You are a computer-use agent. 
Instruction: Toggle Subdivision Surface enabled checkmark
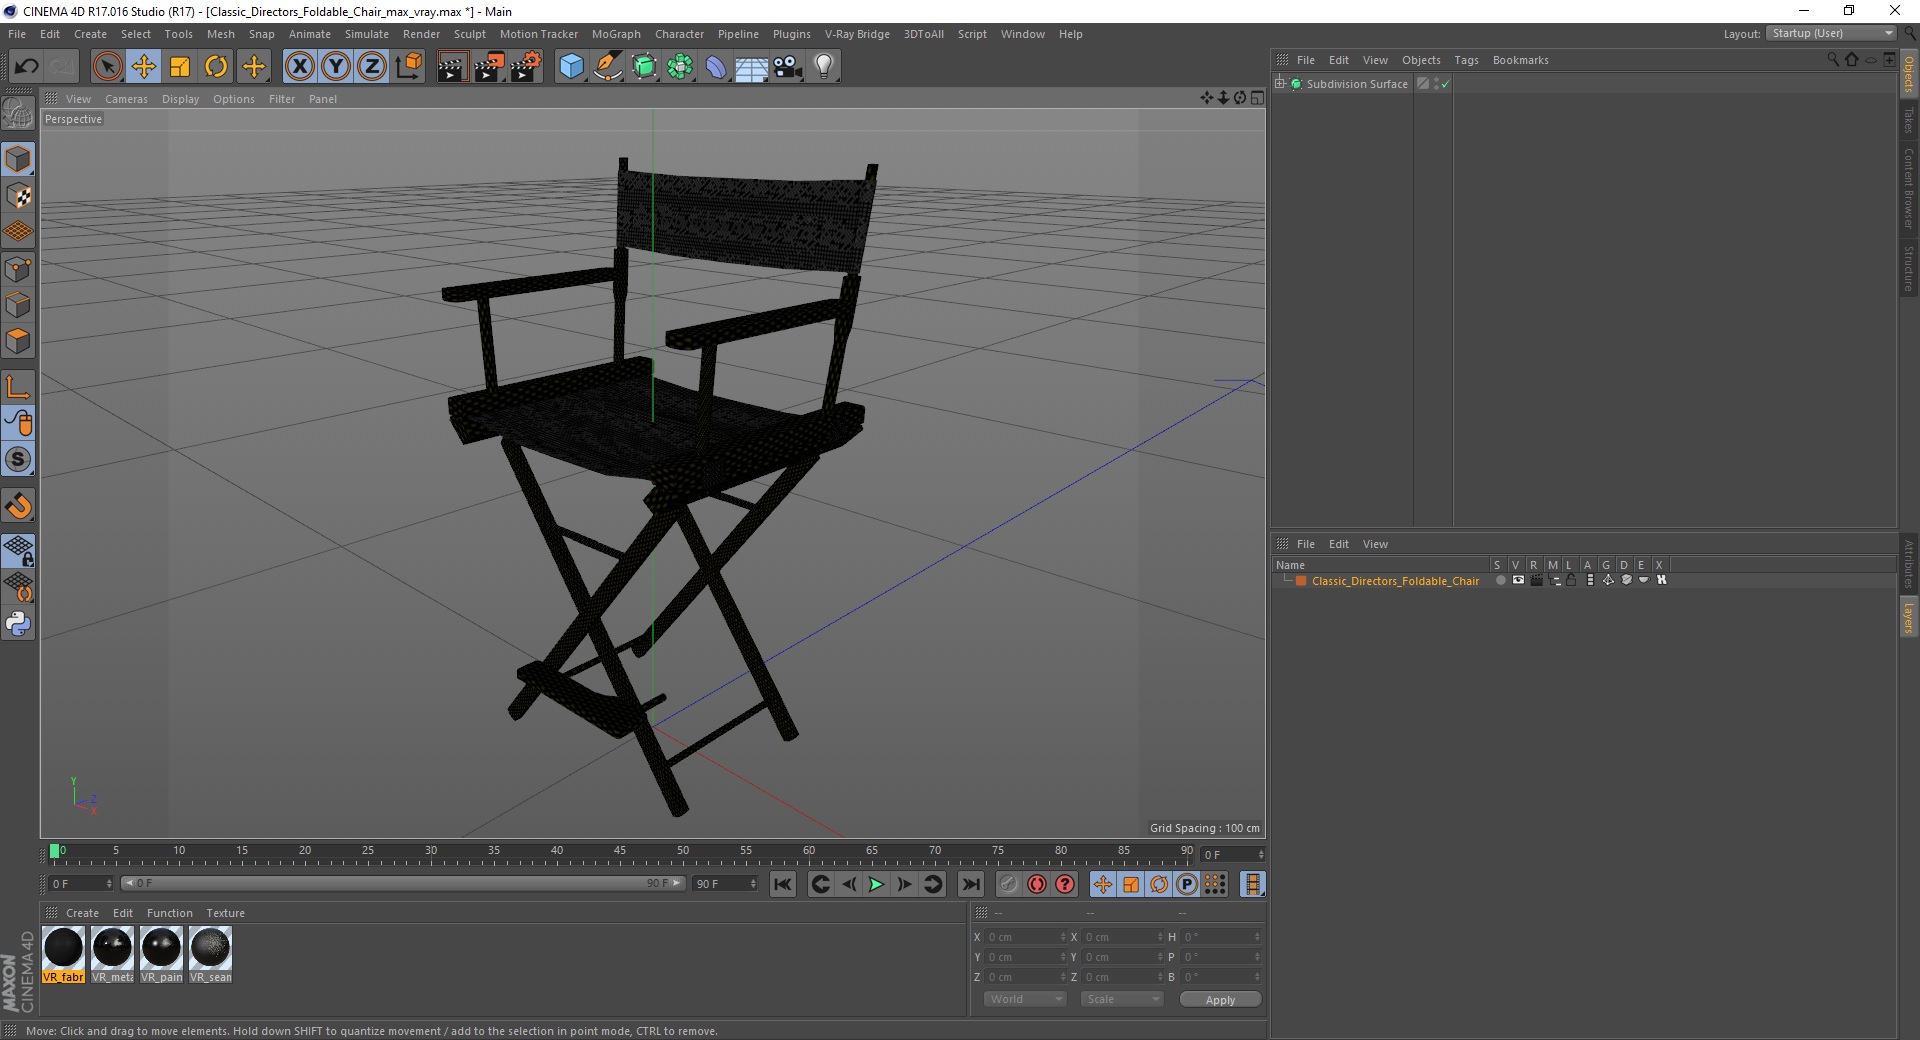click(1445, 84)
